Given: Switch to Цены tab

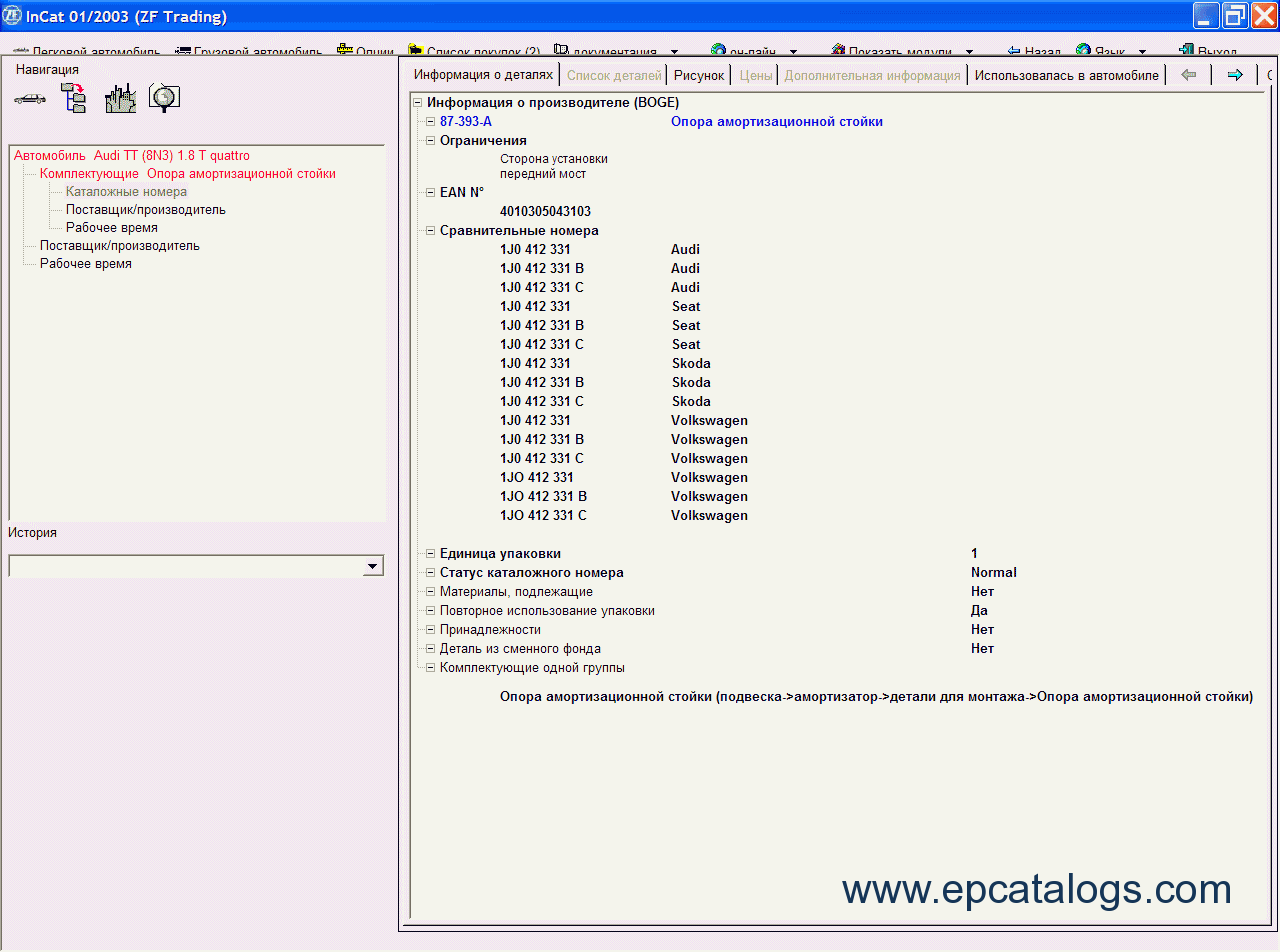Looking at the screenshot, I should pyautogui.click(x=756, y=75).
